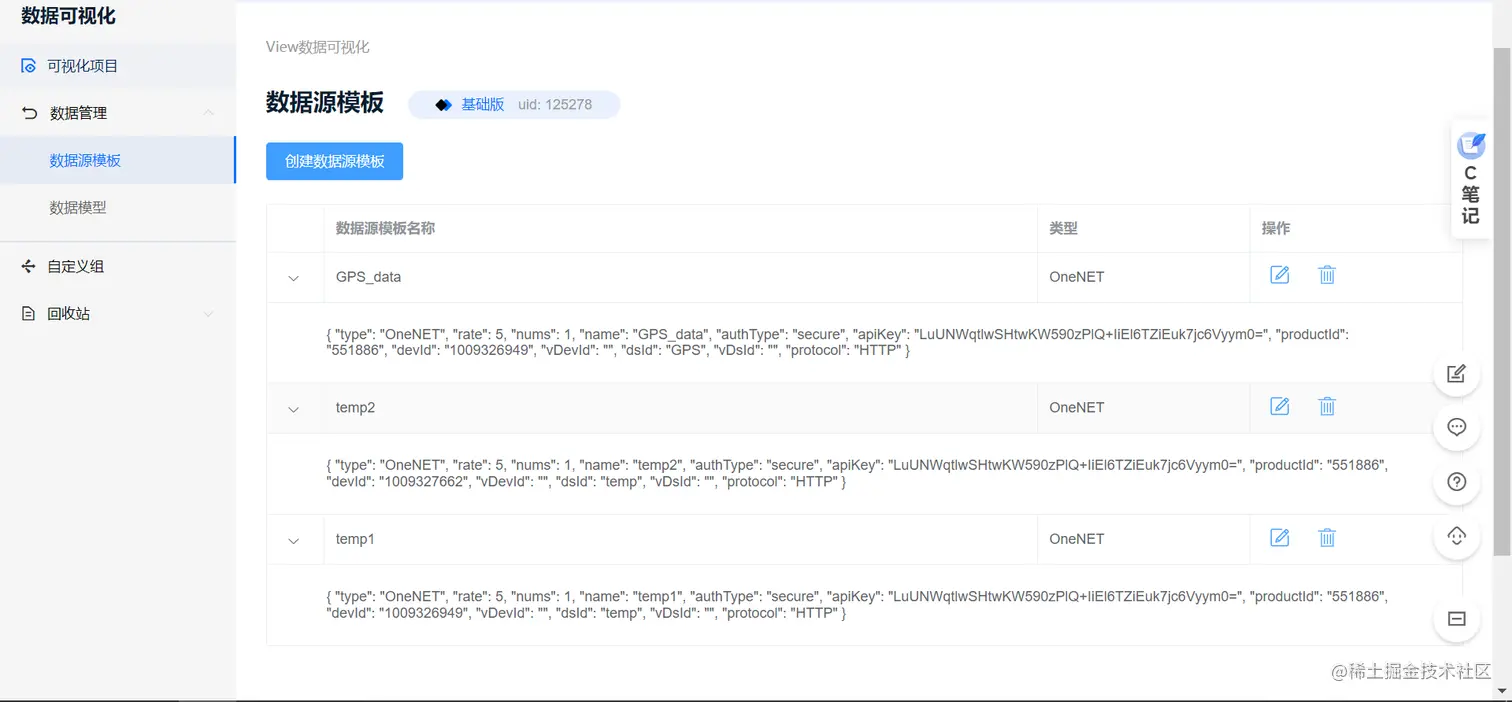Edit the temp1 data source template
The height and width of the screenshot is (702, 1512).
click(x=1279, y=537)
